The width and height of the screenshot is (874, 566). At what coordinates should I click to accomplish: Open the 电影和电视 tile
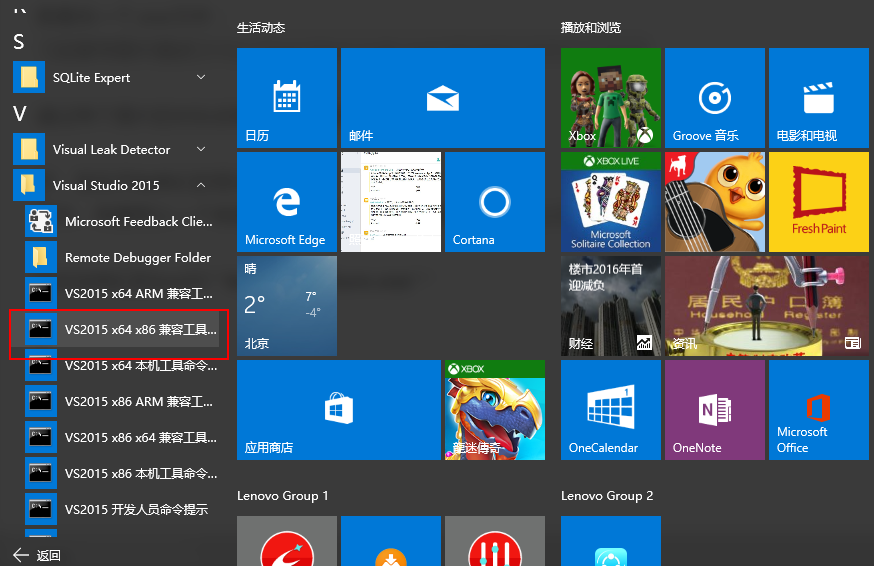coord(819,98)
